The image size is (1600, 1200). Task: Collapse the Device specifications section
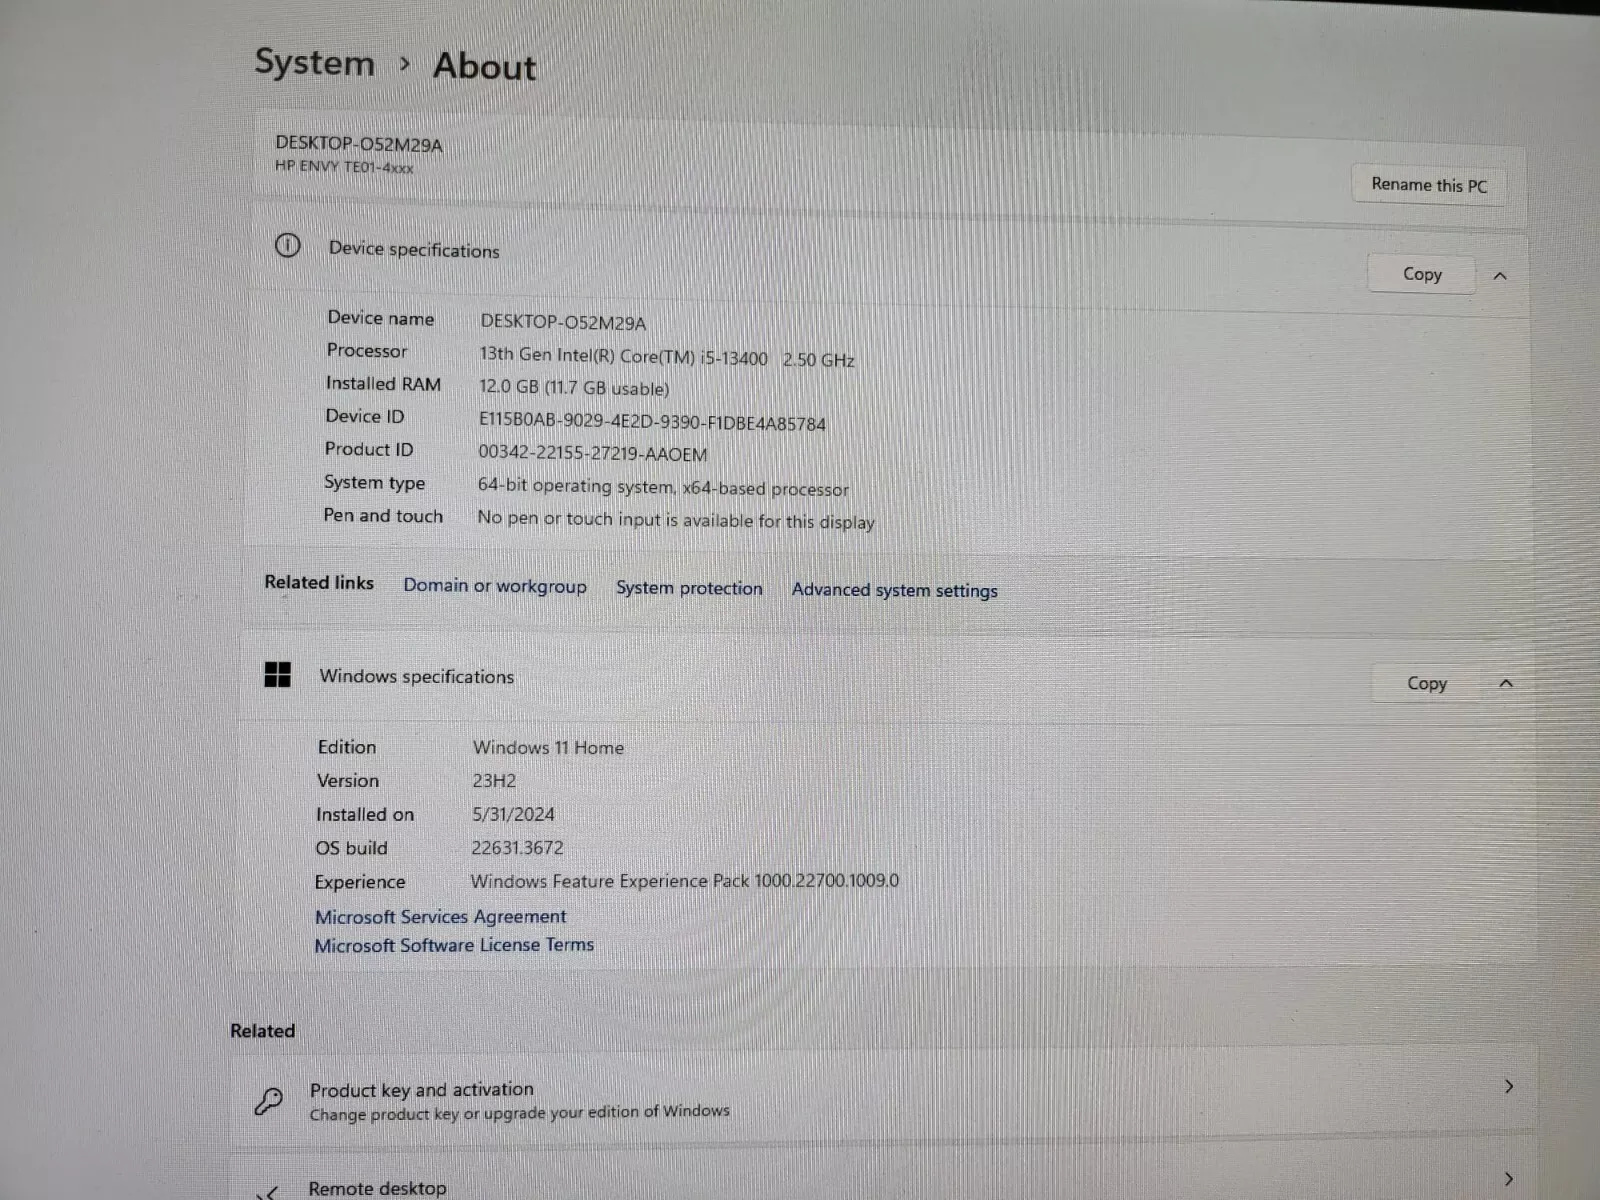[1499, 276]
